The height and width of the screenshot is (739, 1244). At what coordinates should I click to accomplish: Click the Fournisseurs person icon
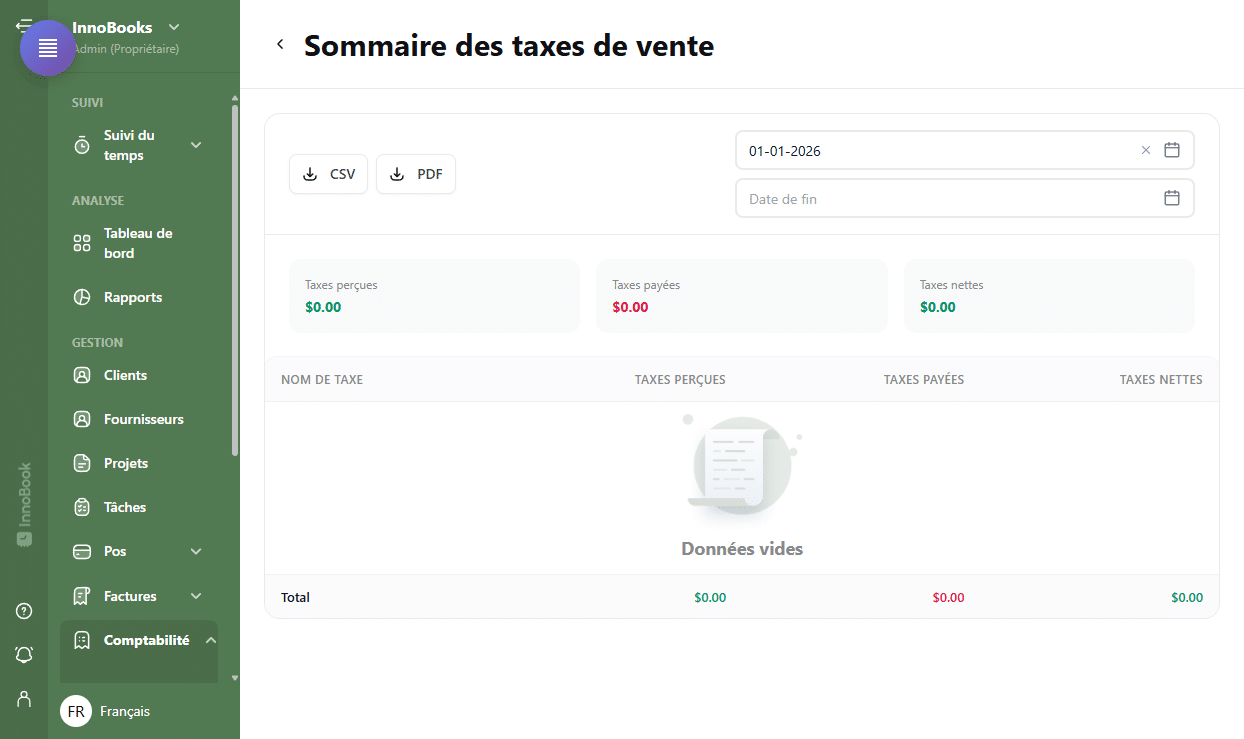[82, 419]
